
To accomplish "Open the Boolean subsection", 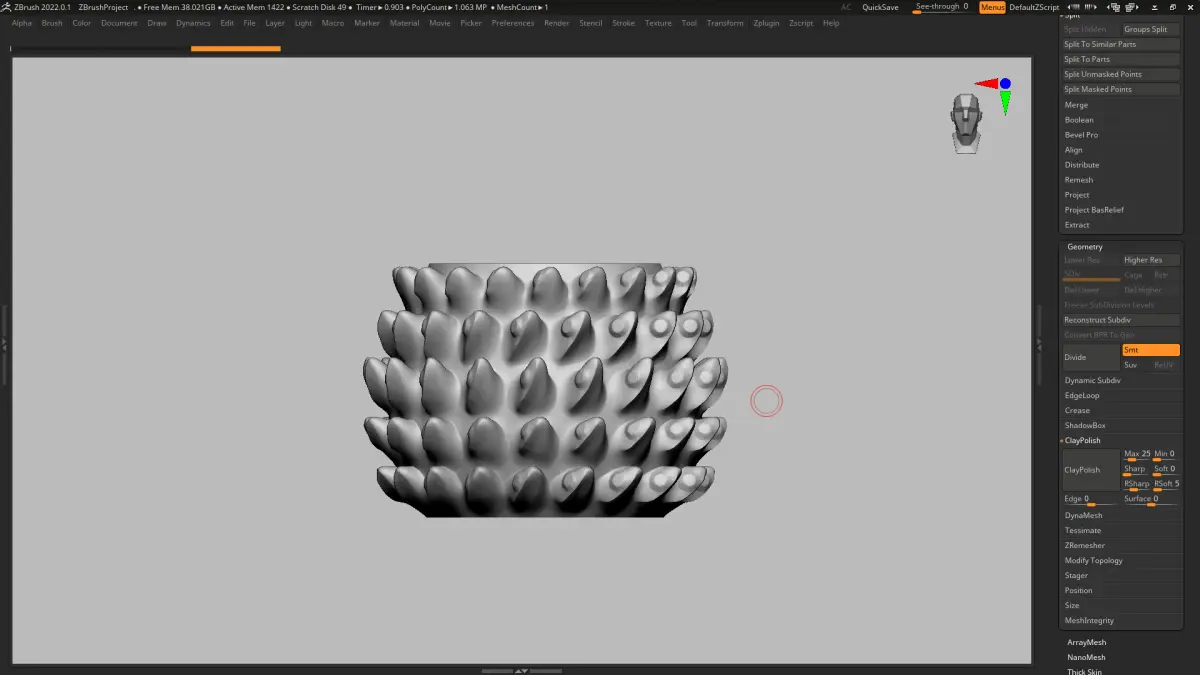I will click(x=1079, y=120).
